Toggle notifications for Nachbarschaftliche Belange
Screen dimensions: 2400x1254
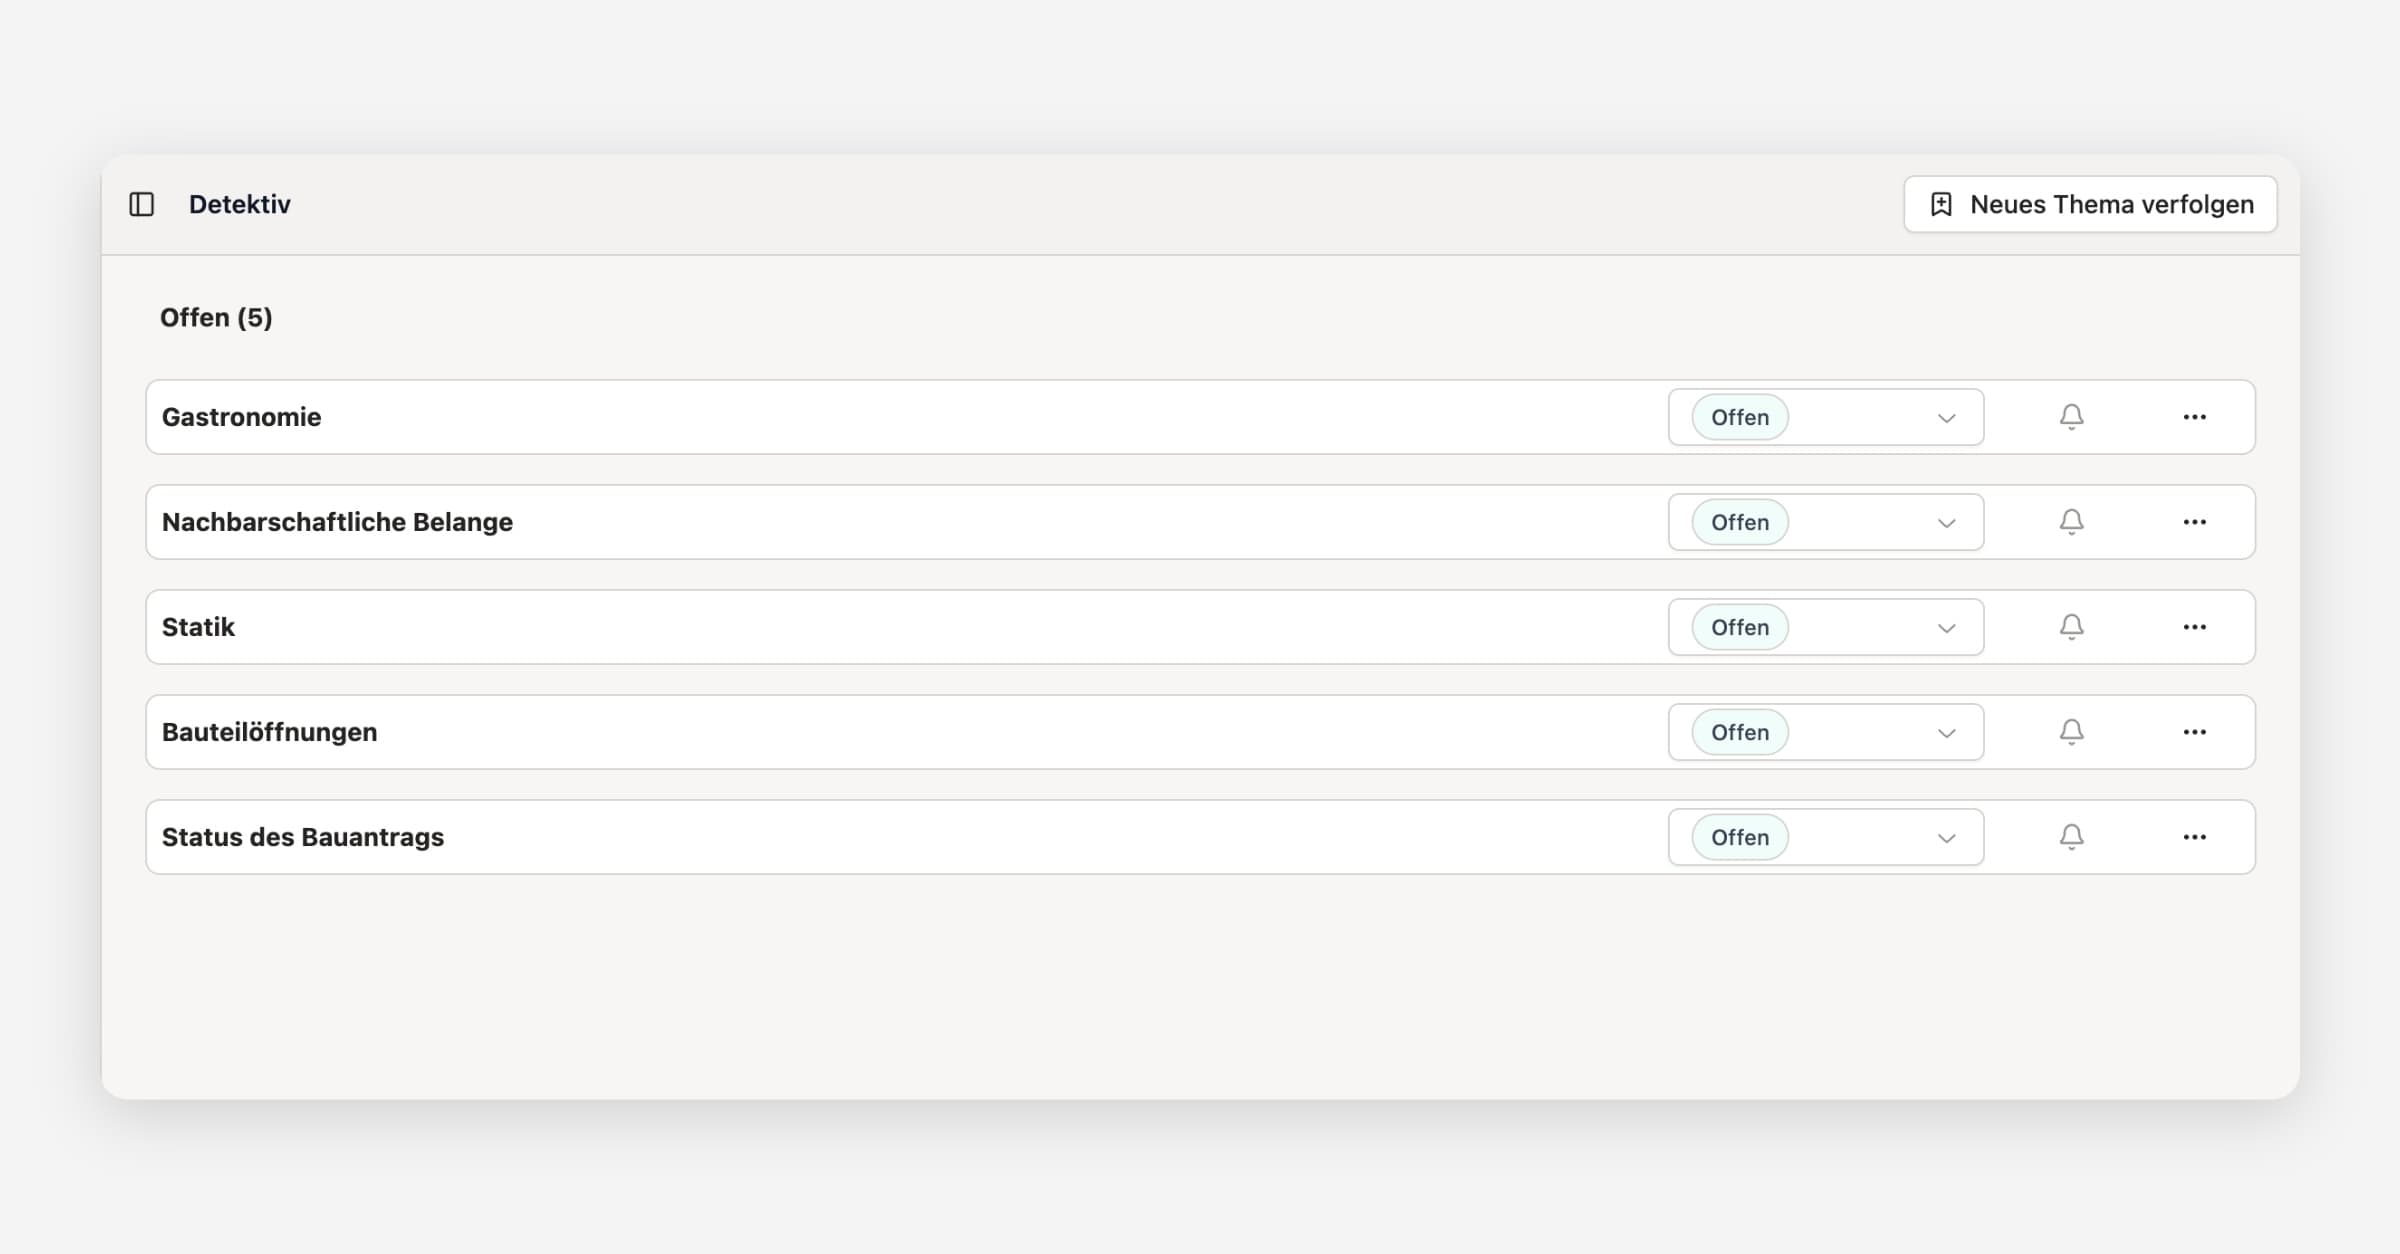2071,522
